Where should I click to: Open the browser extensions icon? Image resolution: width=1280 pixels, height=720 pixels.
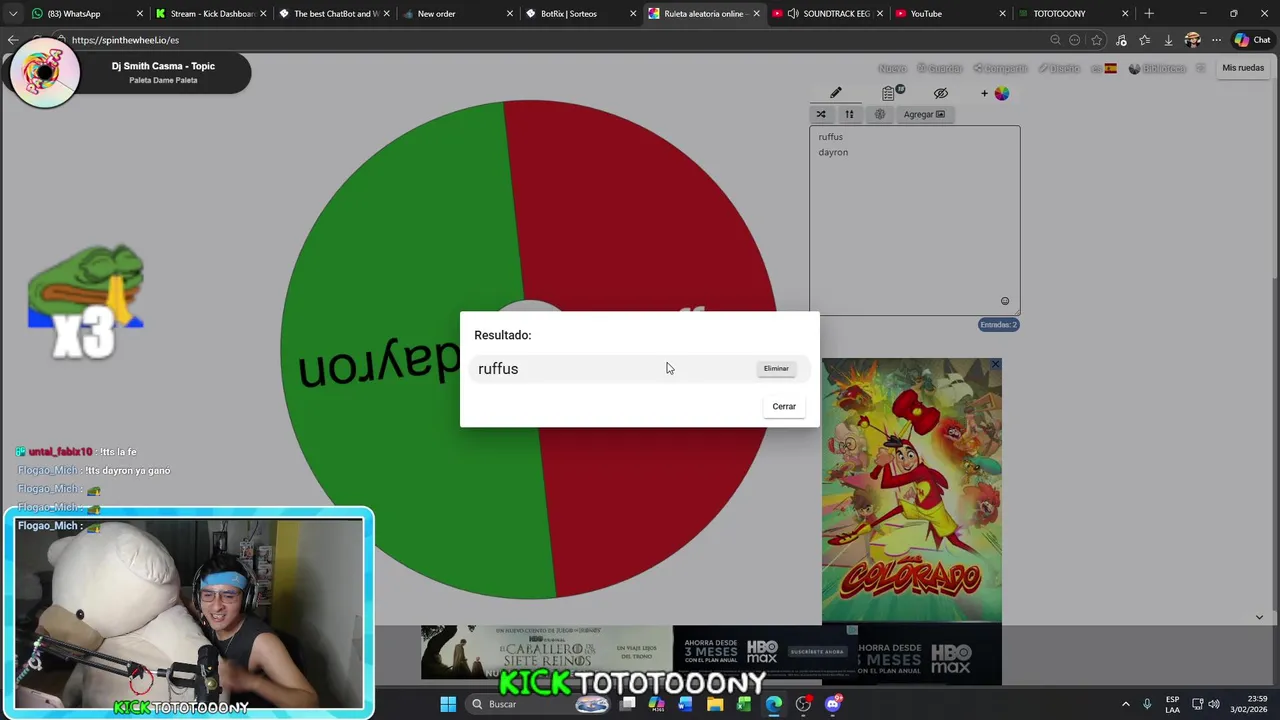tap(1121, 40)
